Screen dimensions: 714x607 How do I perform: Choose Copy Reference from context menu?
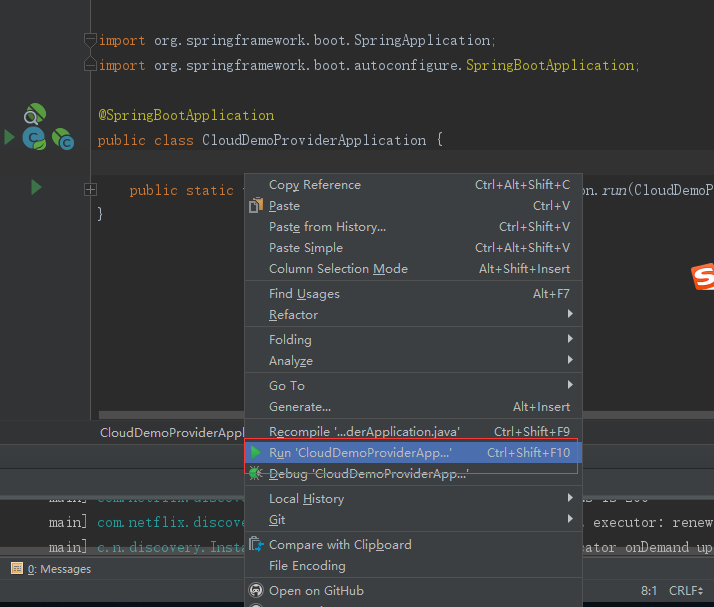413,184
